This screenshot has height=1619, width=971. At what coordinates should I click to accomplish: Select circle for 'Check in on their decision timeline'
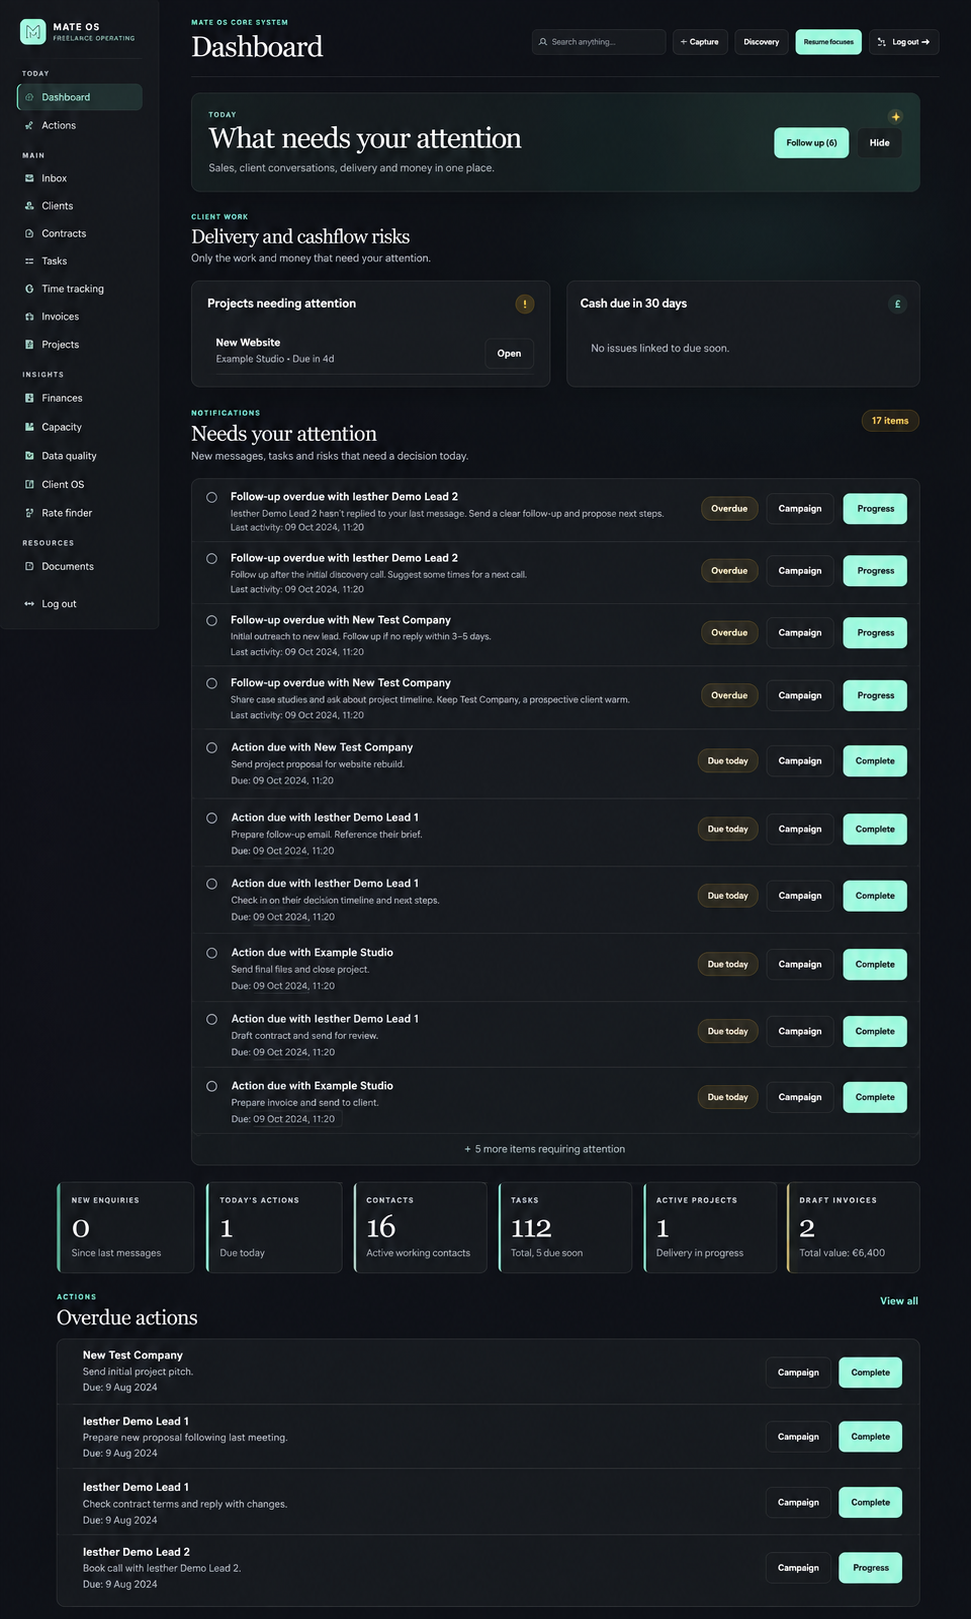tap(212, 884)
